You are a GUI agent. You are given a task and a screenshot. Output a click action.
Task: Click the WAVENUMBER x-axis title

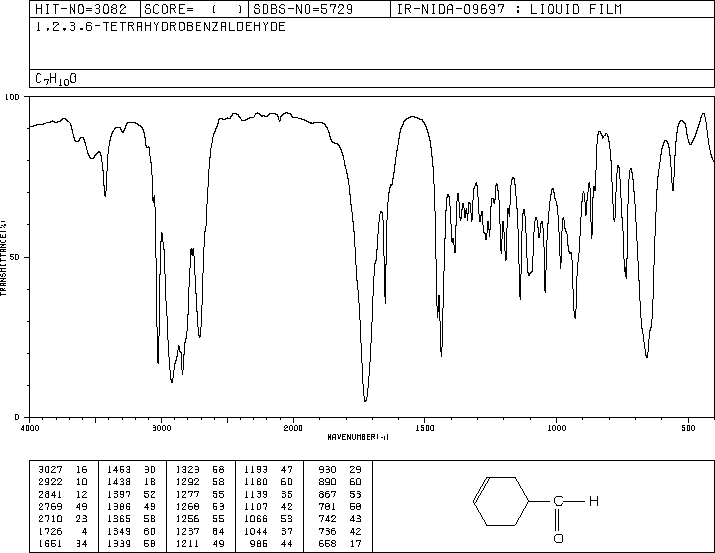click(358, 437)
